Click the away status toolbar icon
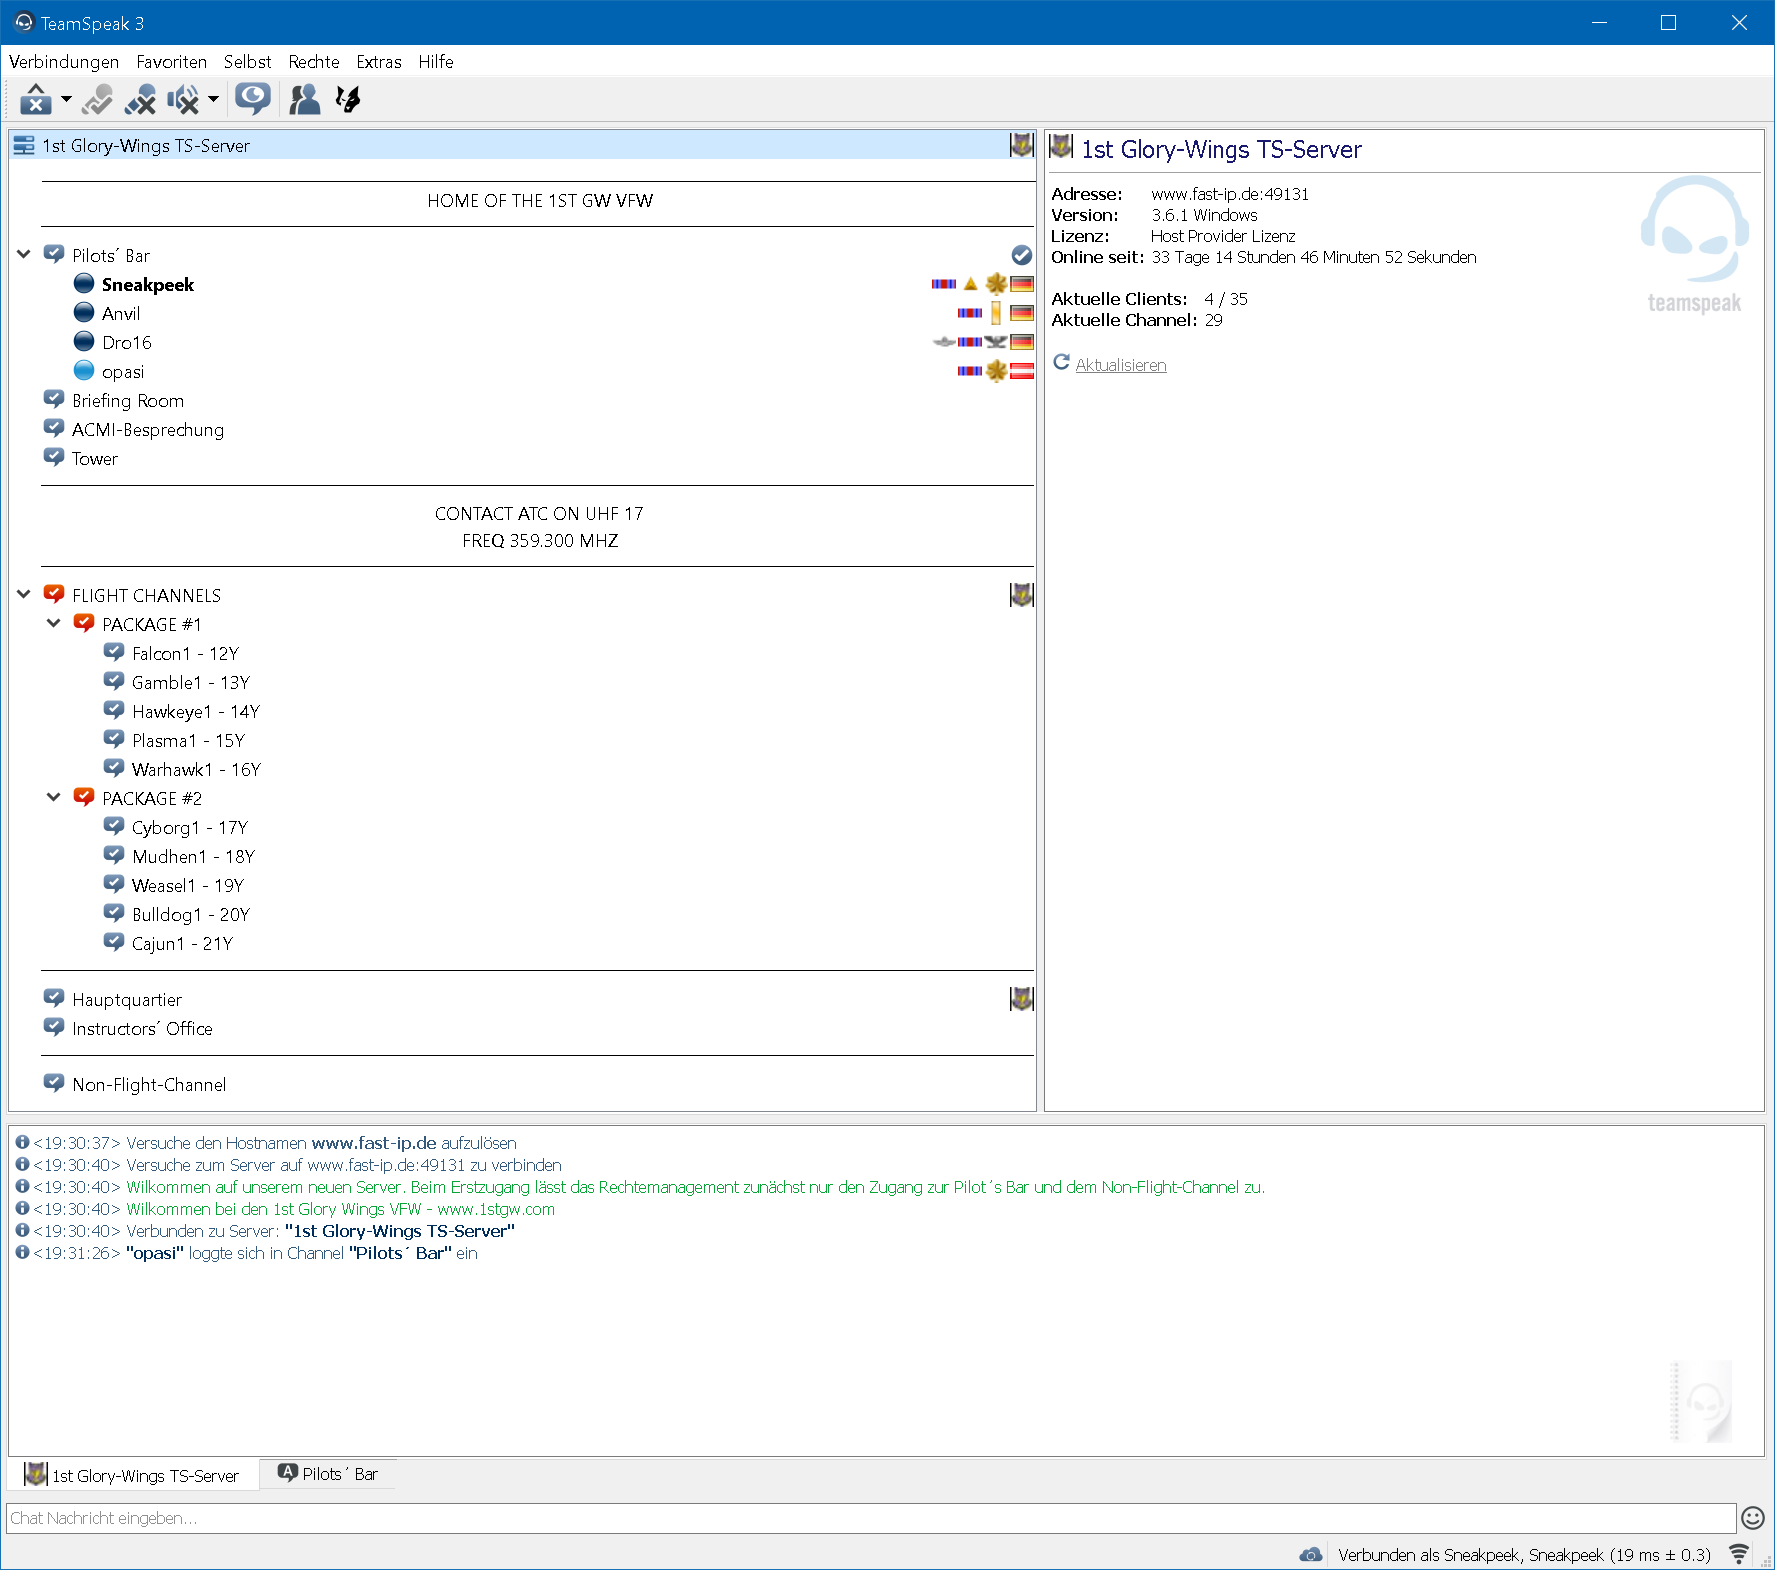The height and width of the screenshot is (1570, 1775). click(x=36, y=99)
